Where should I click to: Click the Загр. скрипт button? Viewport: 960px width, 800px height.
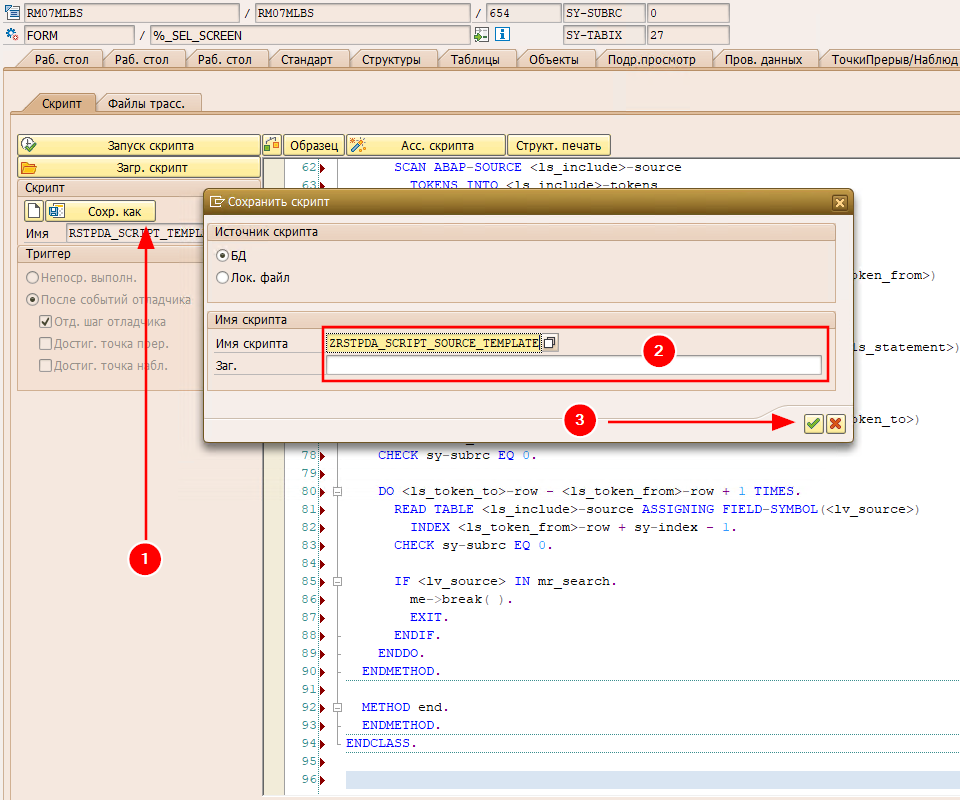[139, 168]
